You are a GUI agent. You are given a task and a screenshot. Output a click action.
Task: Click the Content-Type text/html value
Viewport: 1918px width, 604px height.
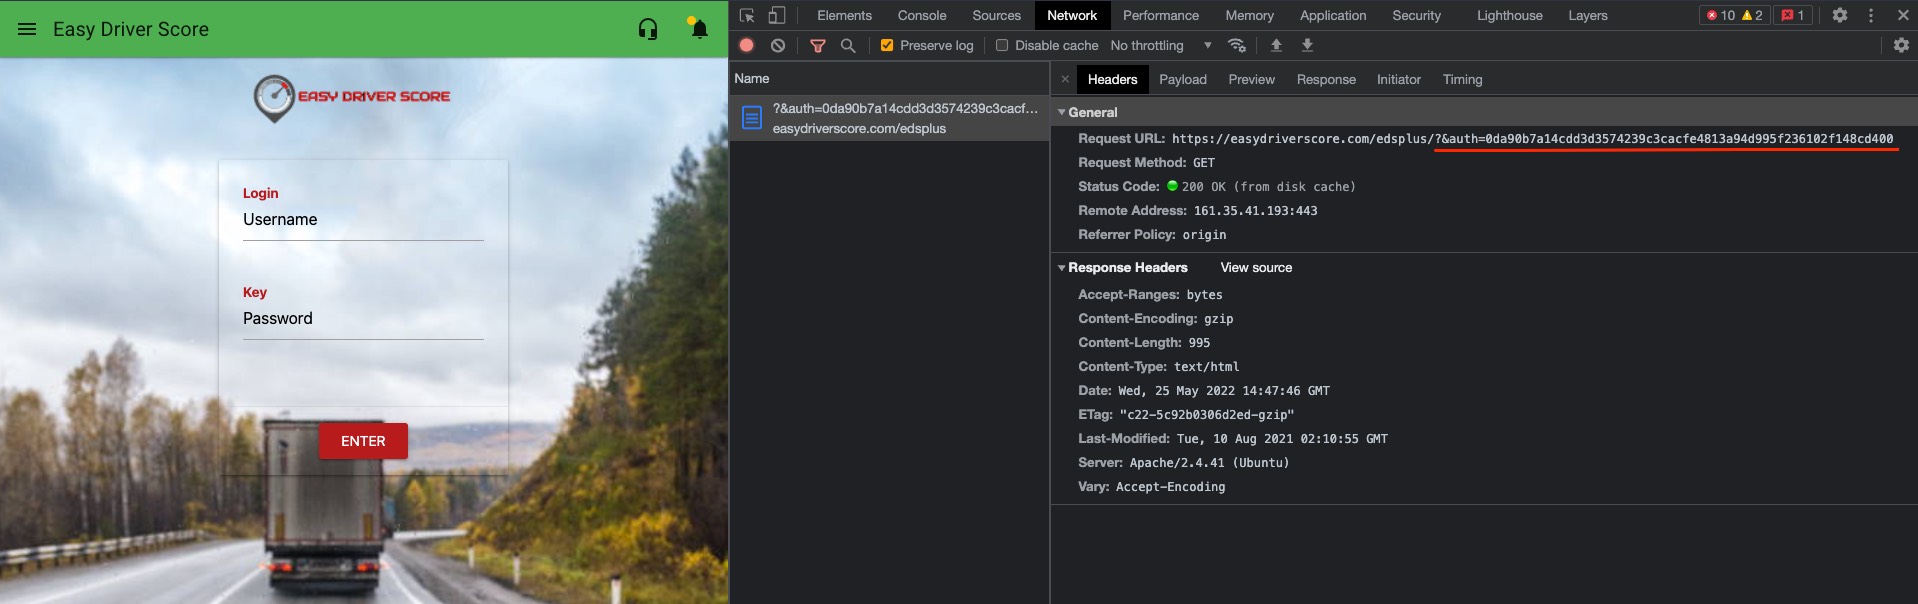click(1206, 367)
